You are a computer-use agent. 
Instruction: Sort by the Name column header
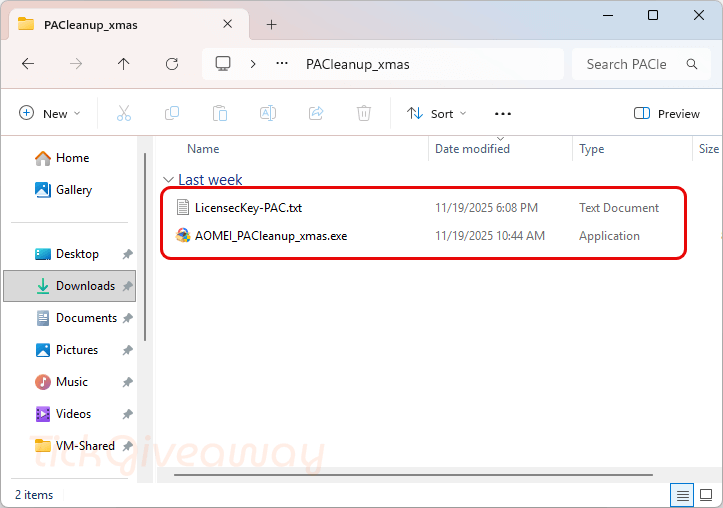[x=203, y=149]
